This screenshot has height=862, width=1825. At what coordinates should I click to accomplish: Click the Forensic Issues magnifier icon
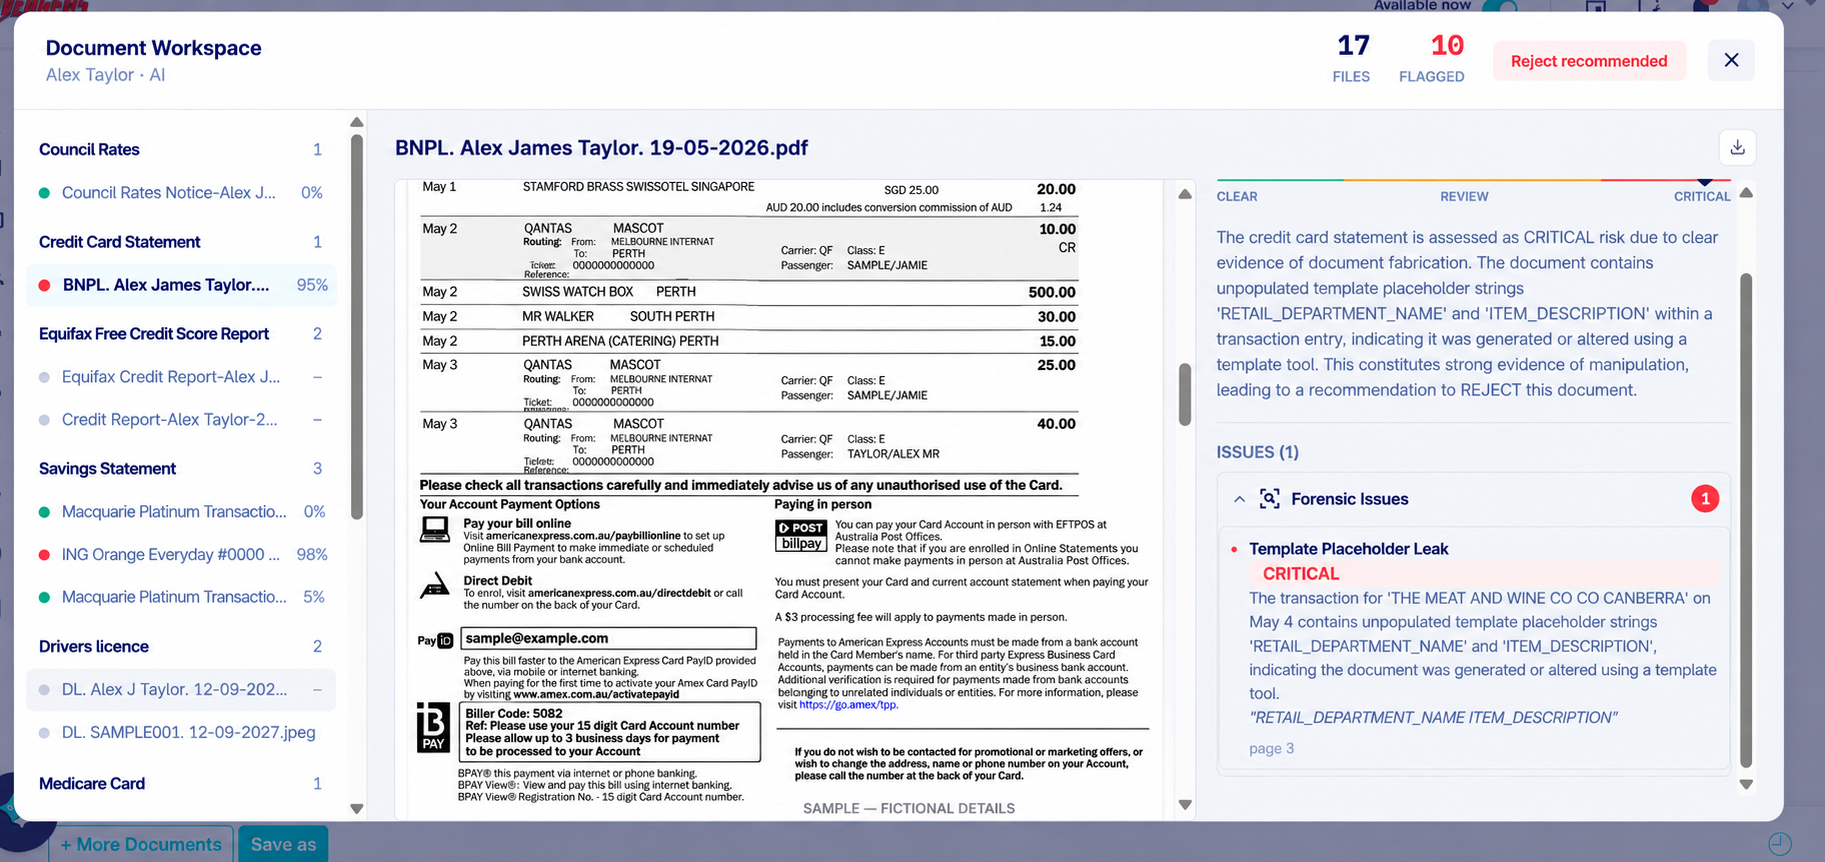click(1269, 499)
